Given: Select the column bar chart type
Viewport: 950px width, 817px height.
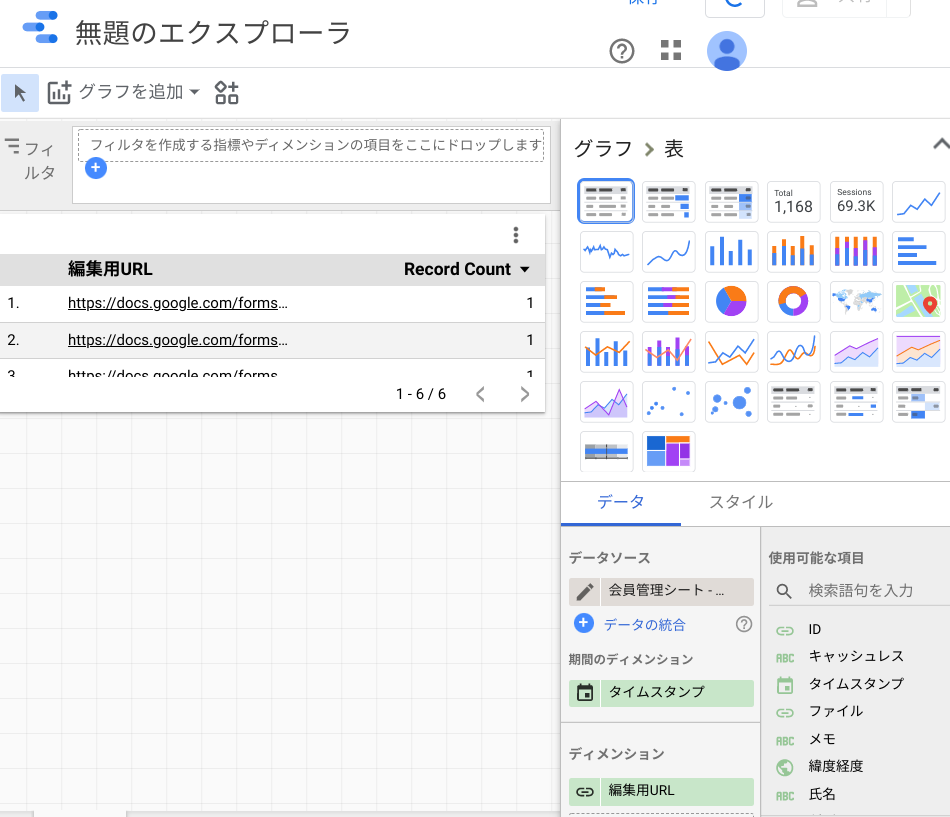Looking at the screenshot, I should click(731, 252).
